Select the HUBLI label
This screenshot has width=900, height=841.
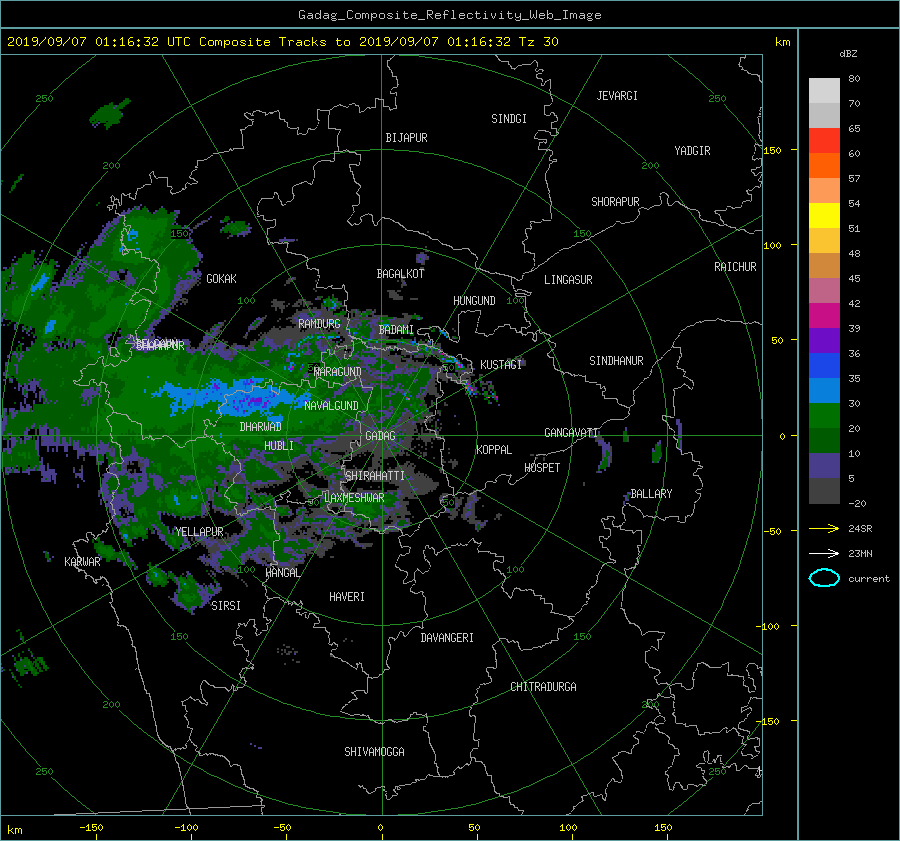pos(279,446)
